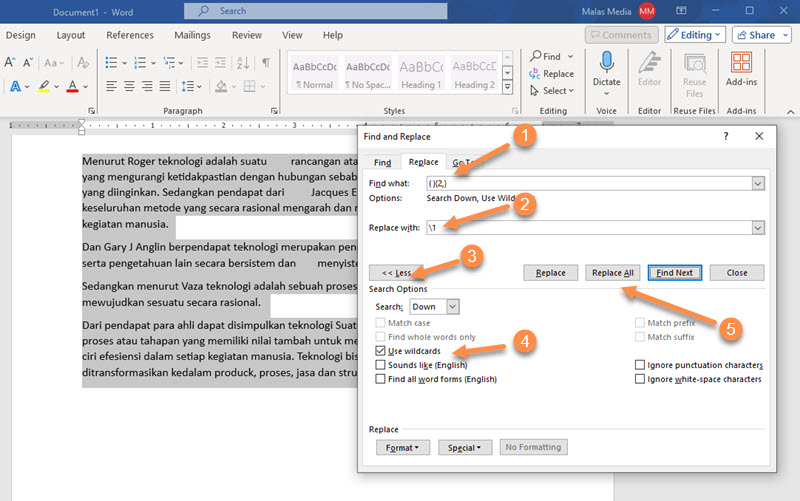800x501 pixels.
Task: Click the Replace with input field
Action: pos(589,228)
